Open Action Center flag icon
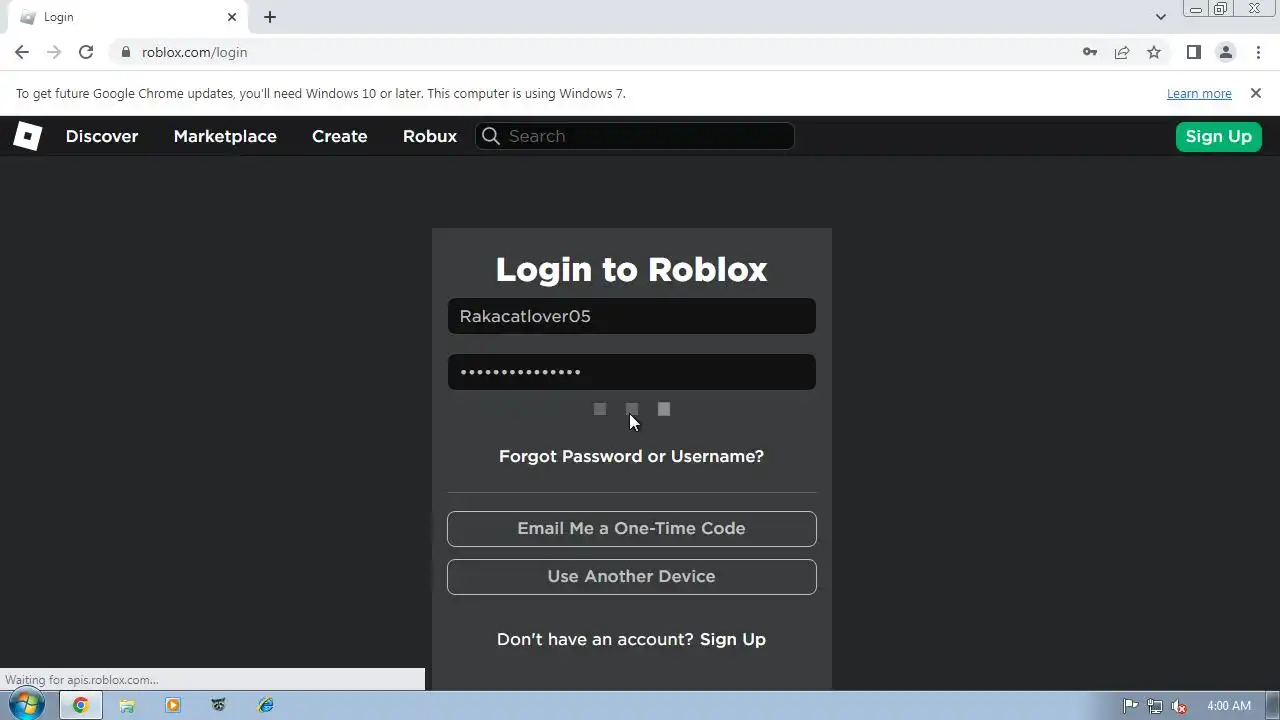Image resolution: width=1280 pixels, height=720 pixels. coord(1131,706)
